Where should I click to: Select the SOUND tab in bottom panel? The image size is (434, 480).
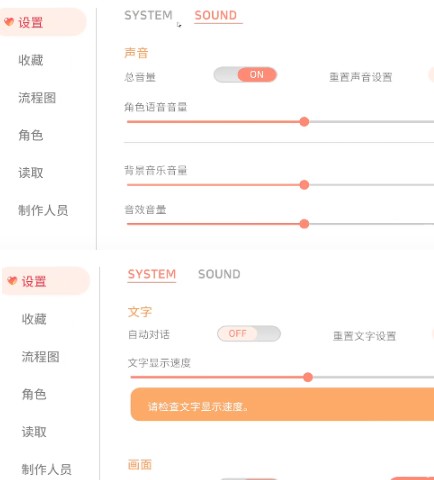tap(219, 274)
